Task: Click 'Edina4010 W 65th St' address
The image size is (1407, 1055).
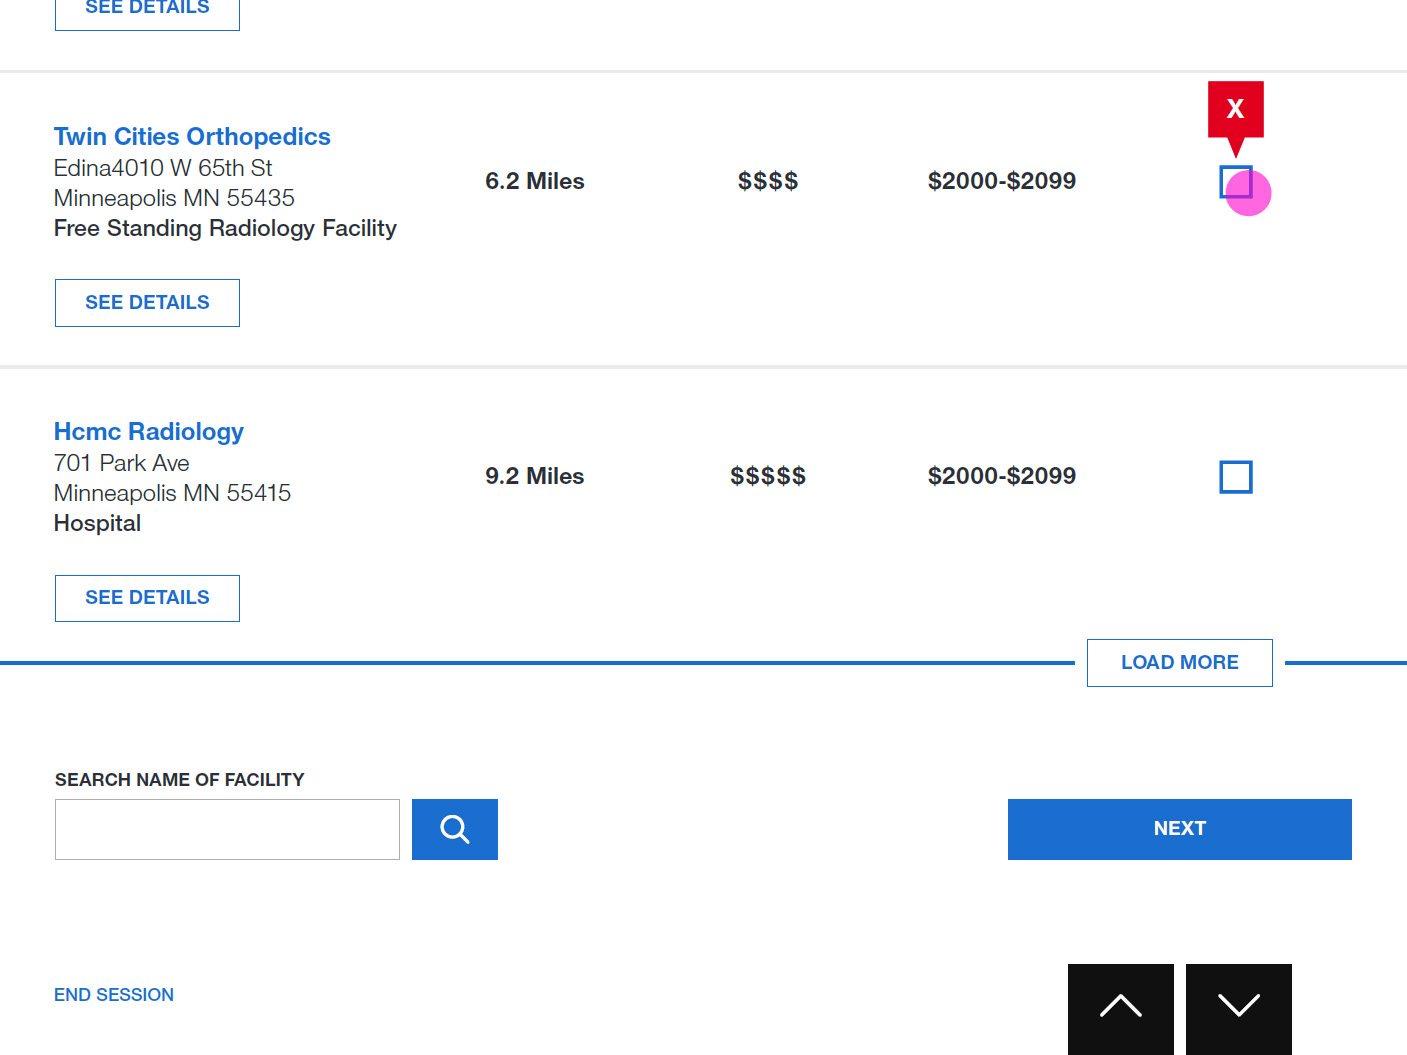Action: [x=163, y=168]
